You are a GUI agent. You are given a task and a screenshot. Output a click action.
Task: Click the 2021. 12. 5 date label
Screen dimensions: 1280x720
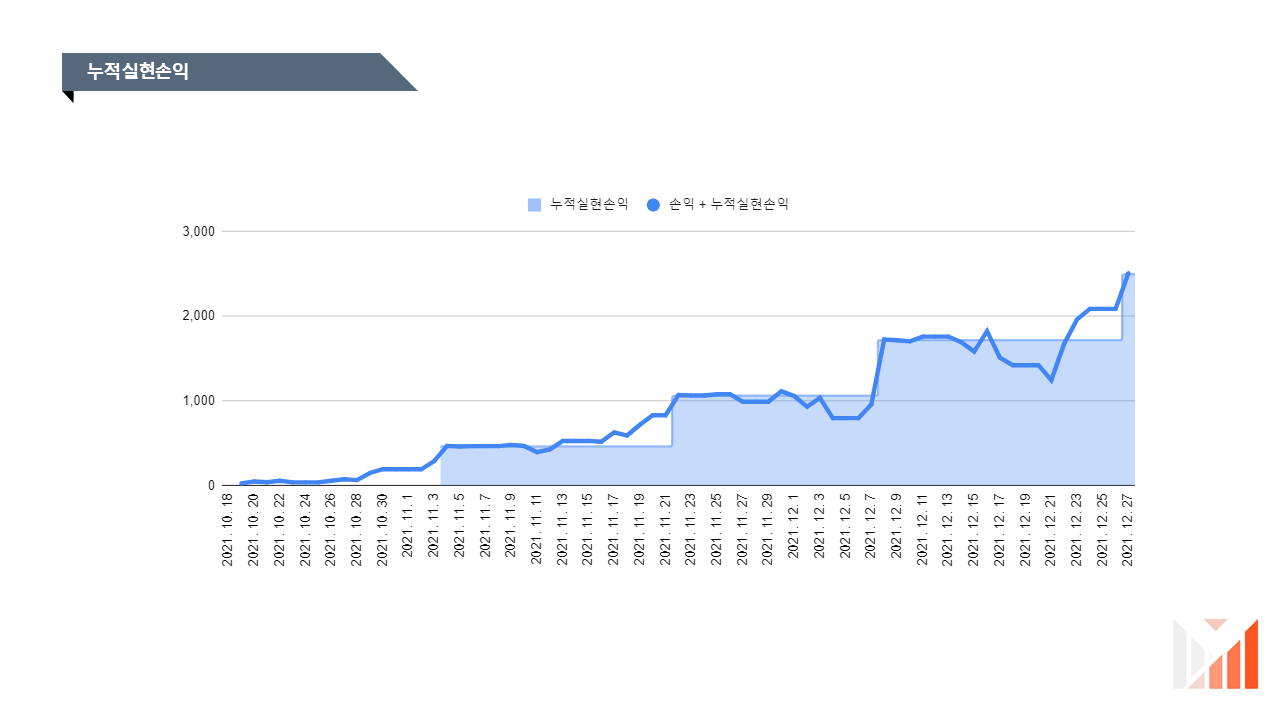coord(846,526)
